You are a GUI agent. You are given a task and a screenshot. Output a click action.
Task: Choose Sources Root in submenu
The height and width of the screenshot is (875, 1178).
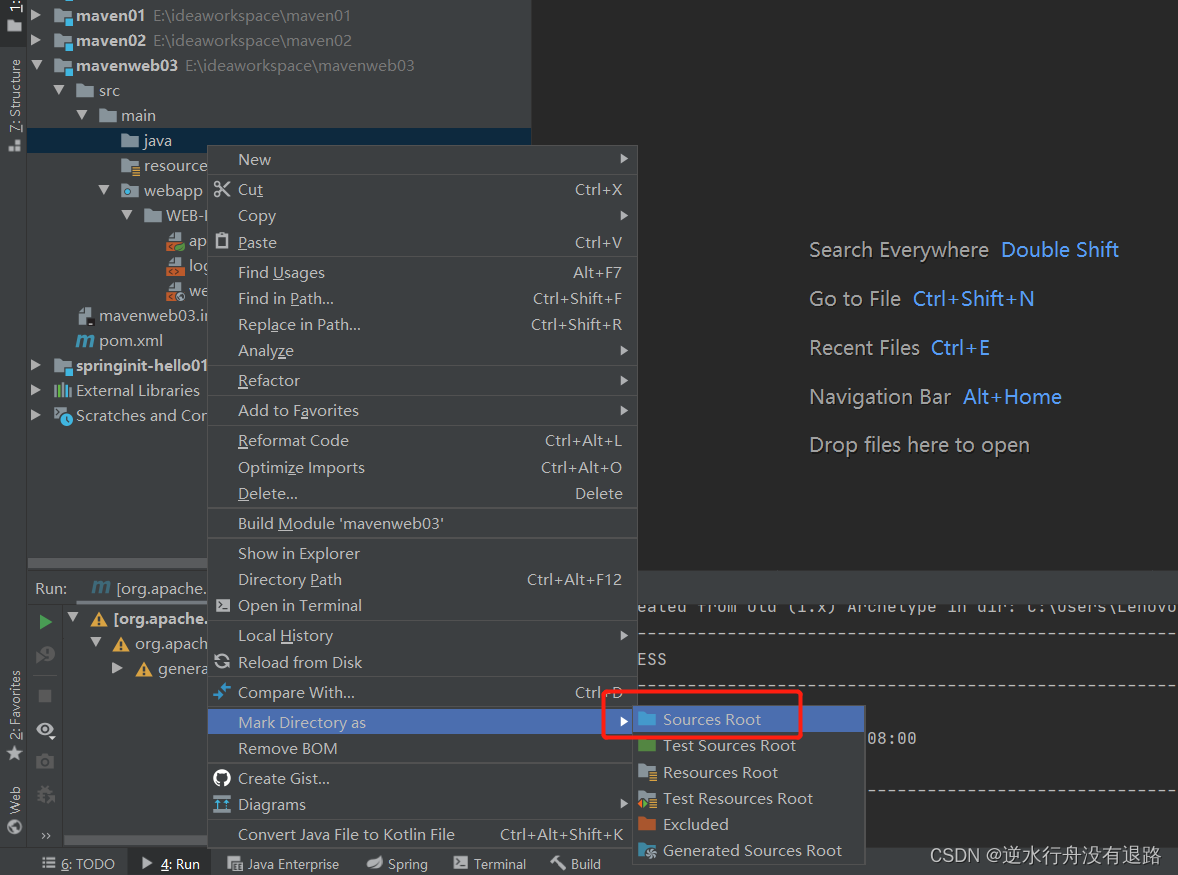(749, 720)
